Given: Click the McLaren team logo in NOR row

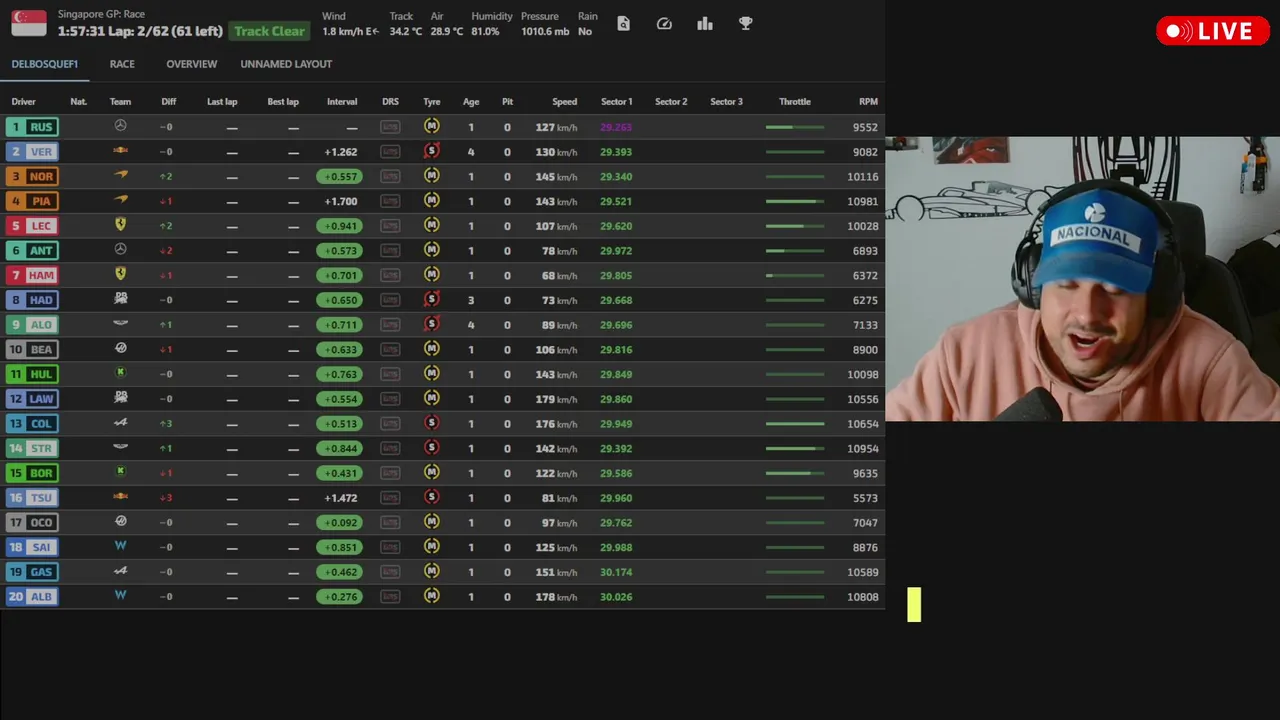Looking at the screenshot, I should click(x=120, y=175).
